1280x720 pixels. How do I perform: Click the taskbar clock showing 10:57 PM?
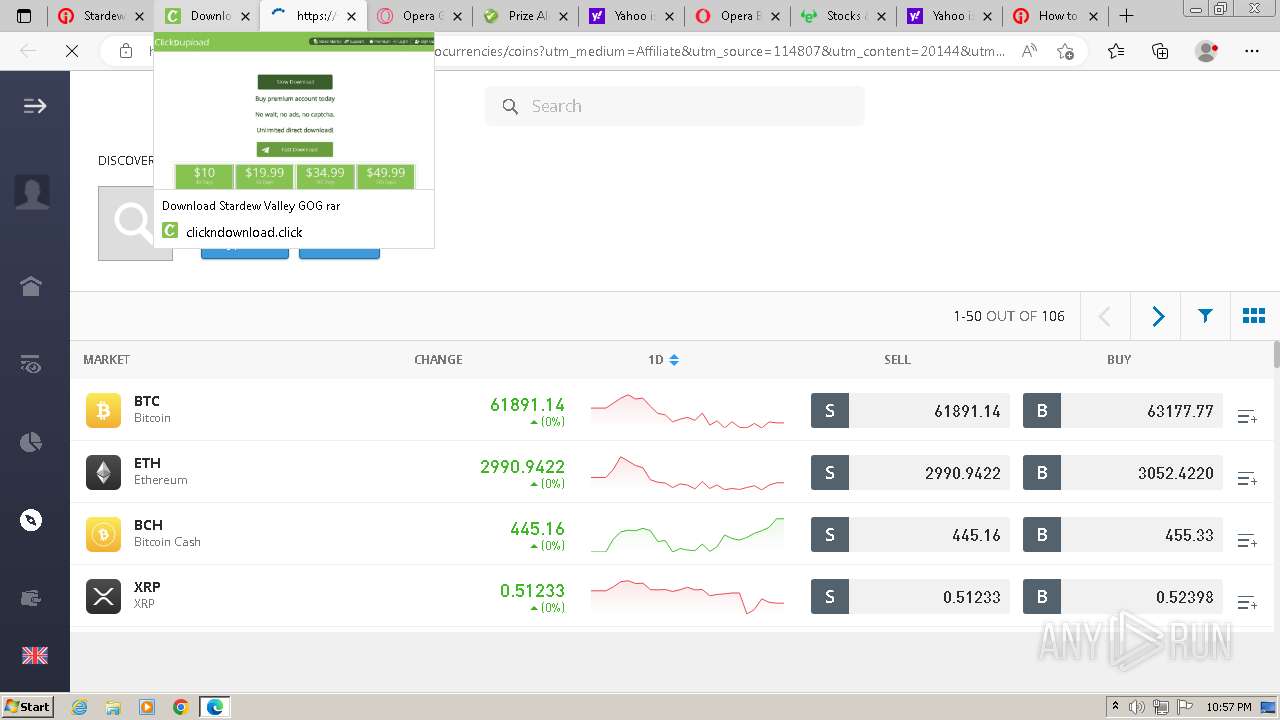click(x=1229, y=707)
